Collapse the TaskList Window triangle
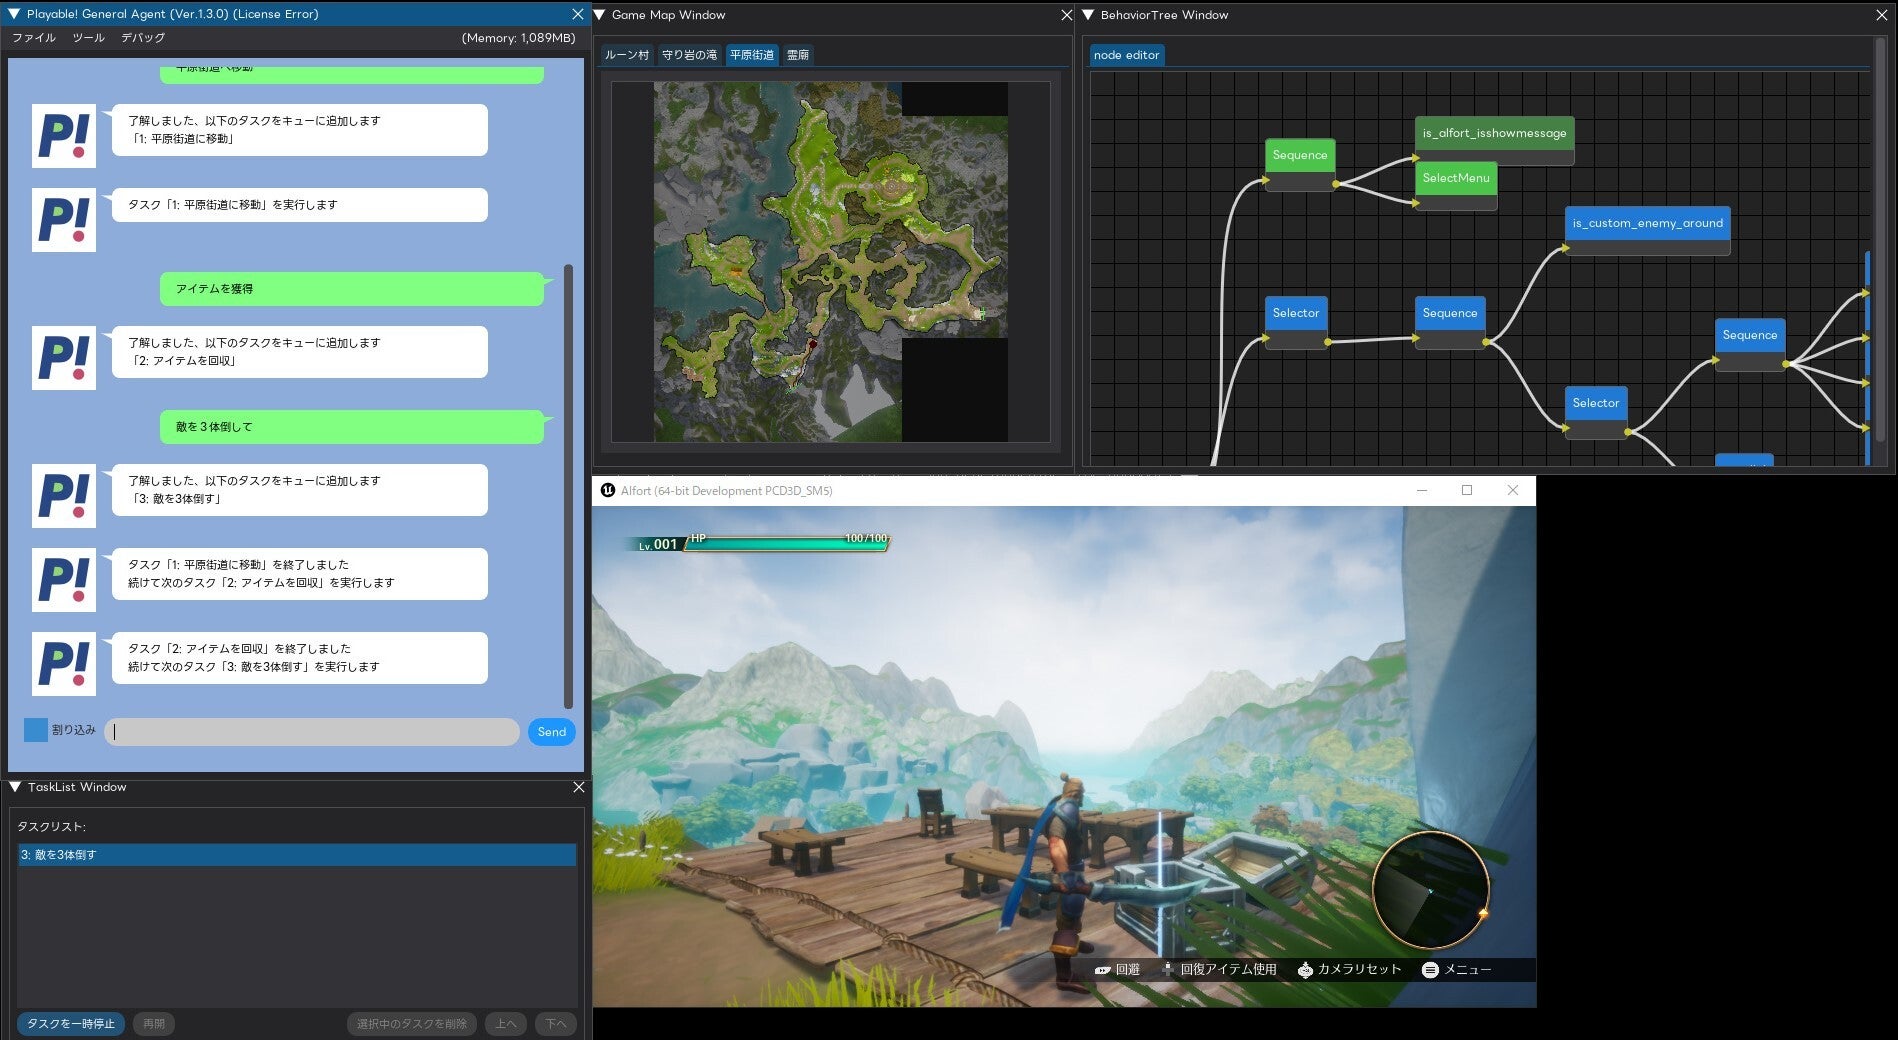The image size is (1898, 1040). click(x=15, y=787)
